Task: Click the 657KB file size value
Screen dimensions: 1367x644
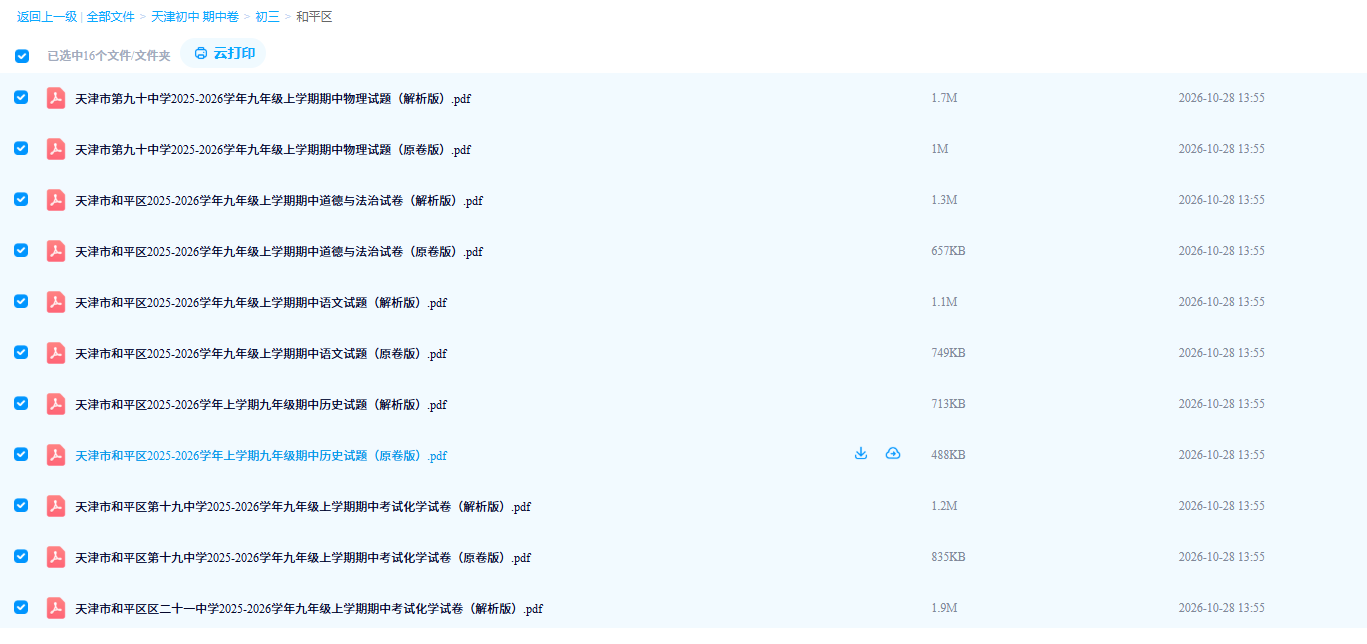Action: coord(948,251)
